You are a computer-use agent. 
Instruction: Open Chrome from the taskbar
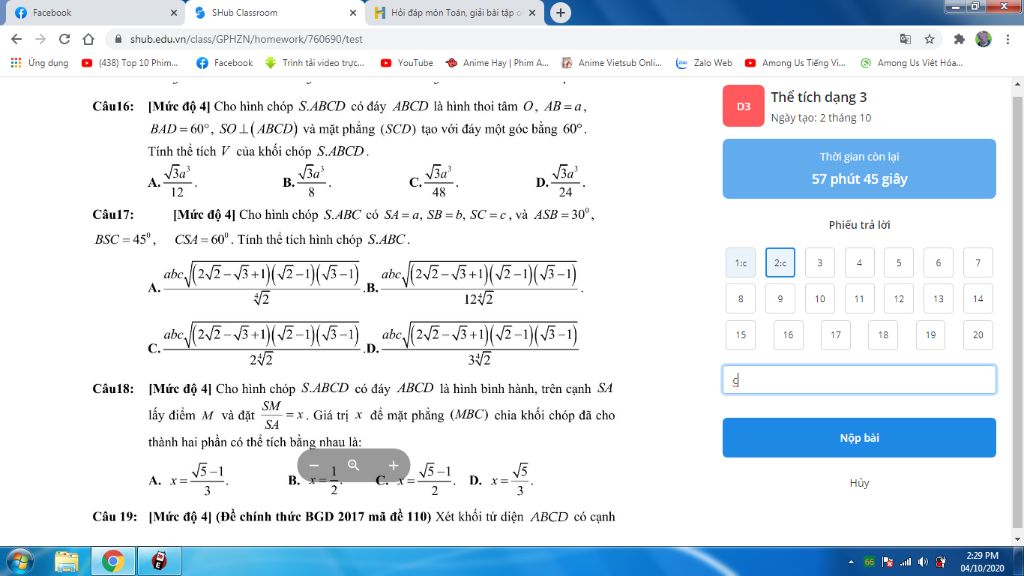click(112, 561)
